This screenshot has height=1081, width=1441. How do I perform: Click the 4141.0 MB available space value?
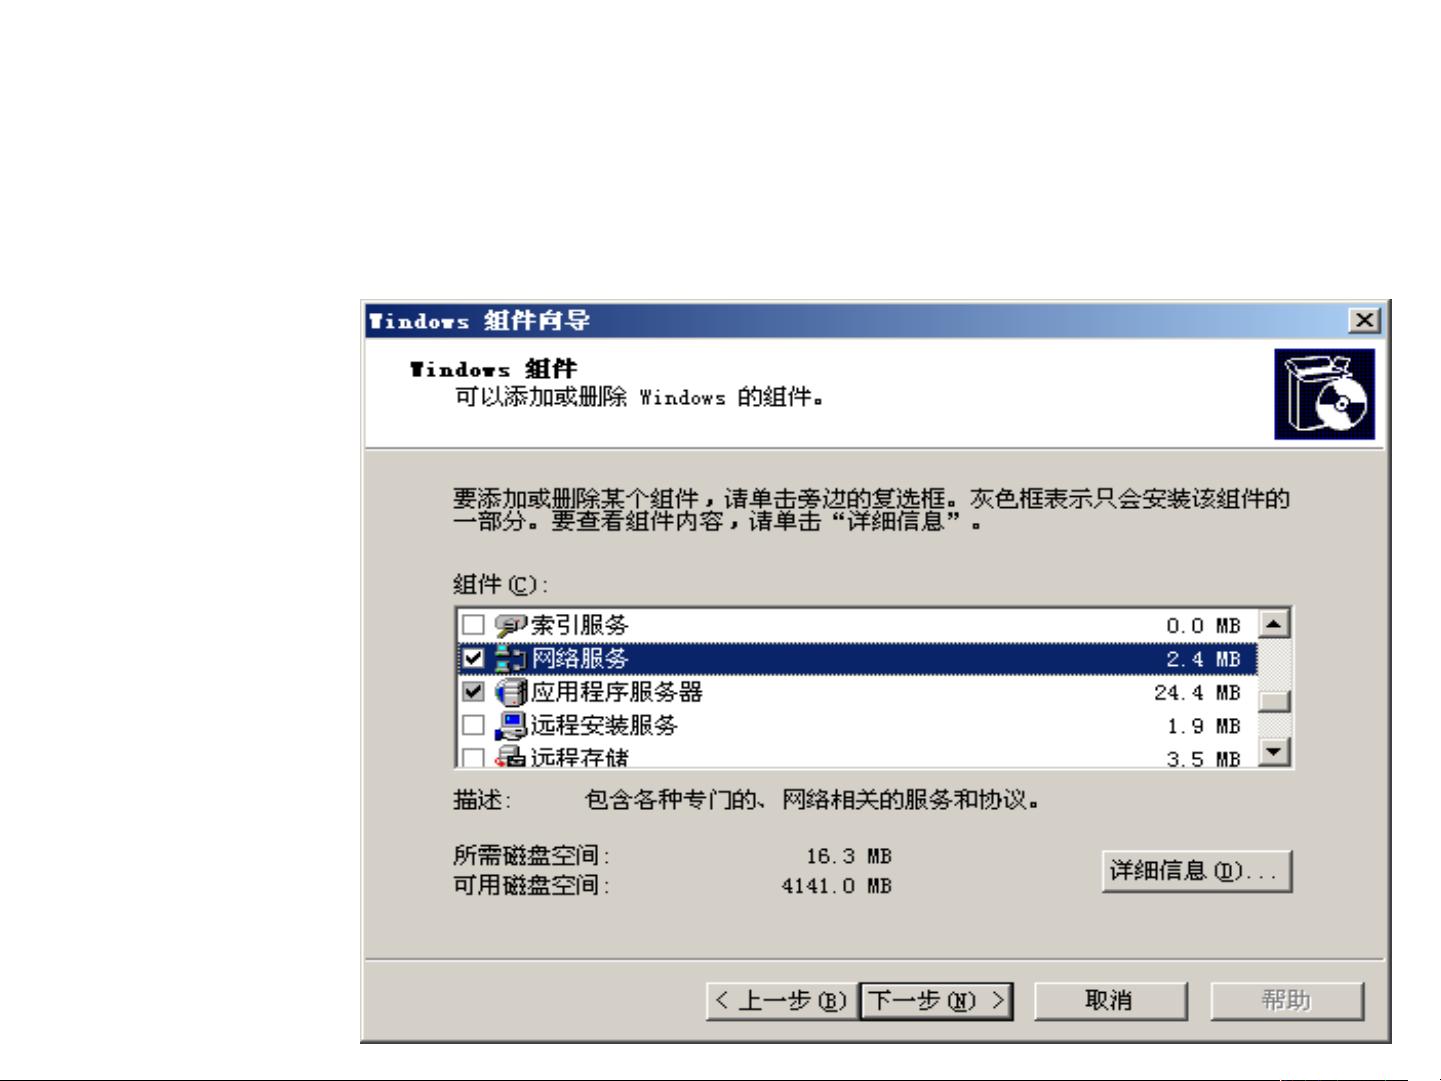pyautogui.click(x=837, y=886)
